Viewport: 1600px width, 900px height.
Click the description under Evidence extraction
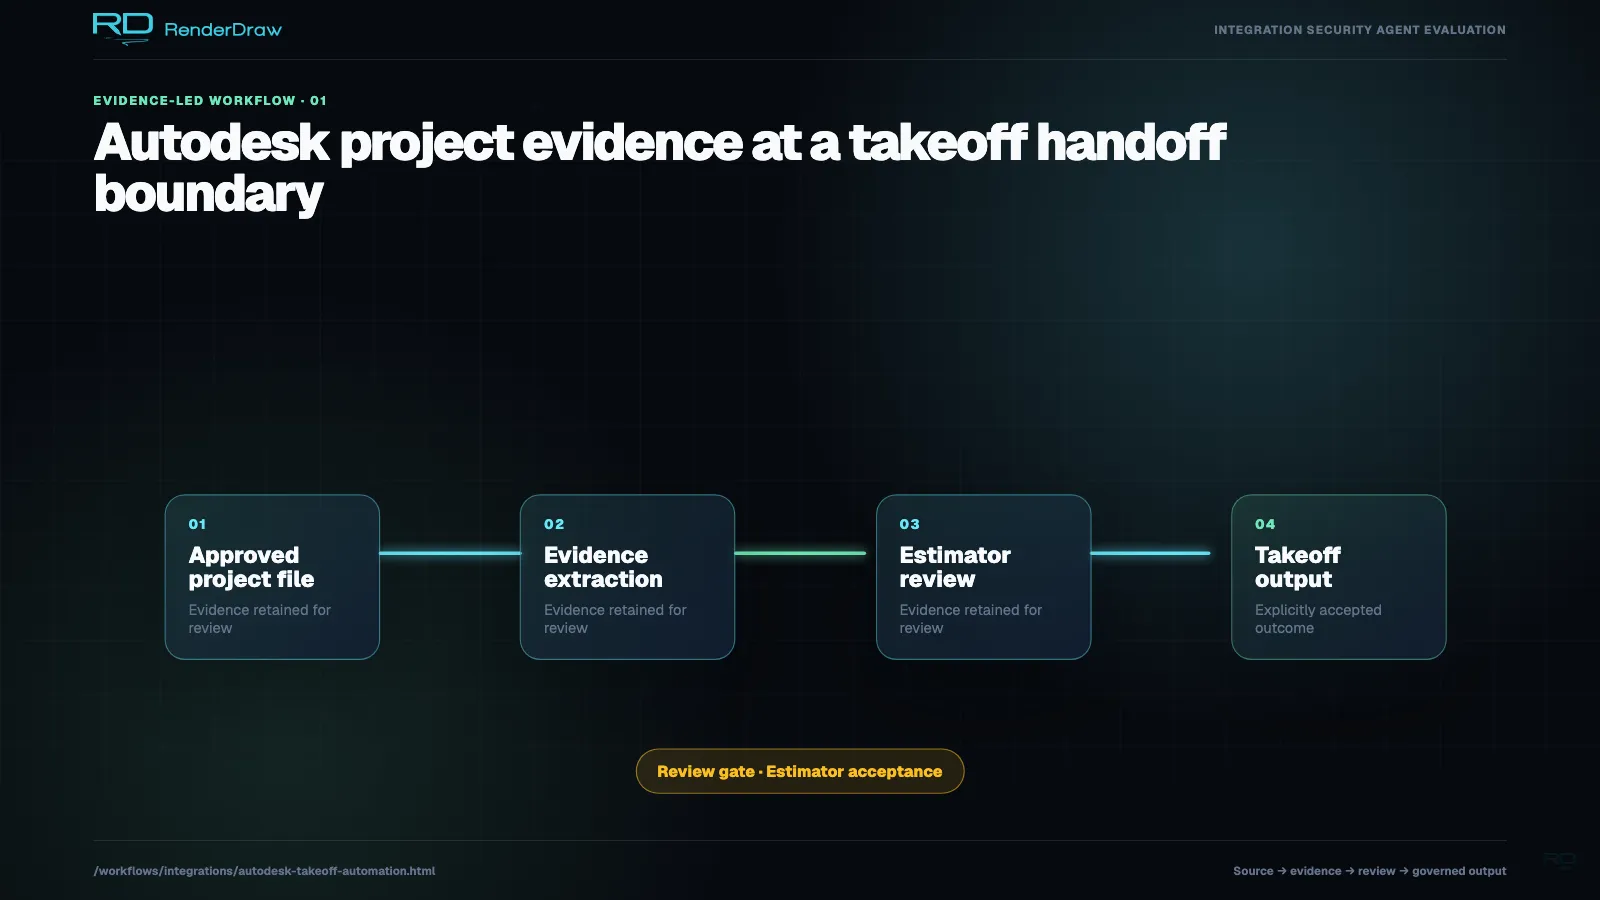point(615,619)
